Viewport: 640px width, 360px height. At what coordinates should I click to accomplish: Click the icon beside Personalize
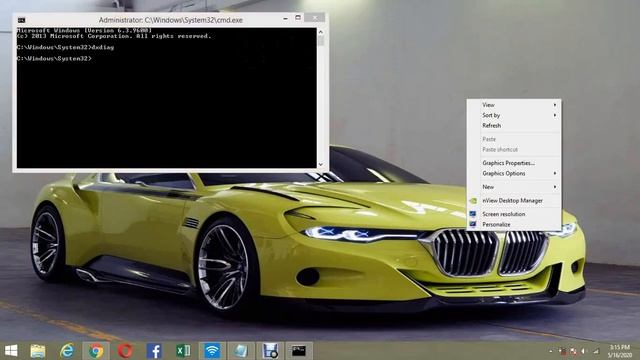tap(473, 224)
